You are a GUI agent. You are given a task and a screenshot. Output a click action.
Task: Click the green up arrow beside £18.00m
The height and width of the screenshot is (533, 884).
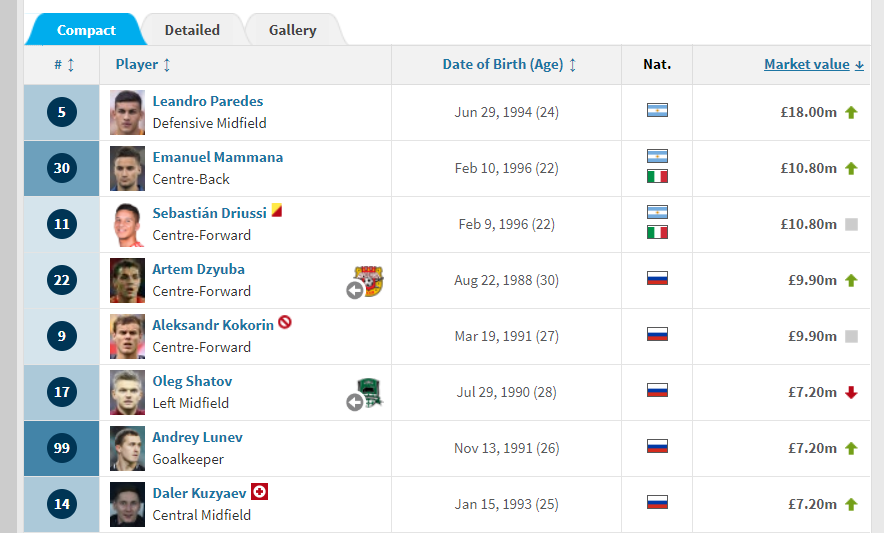point(851,113)
